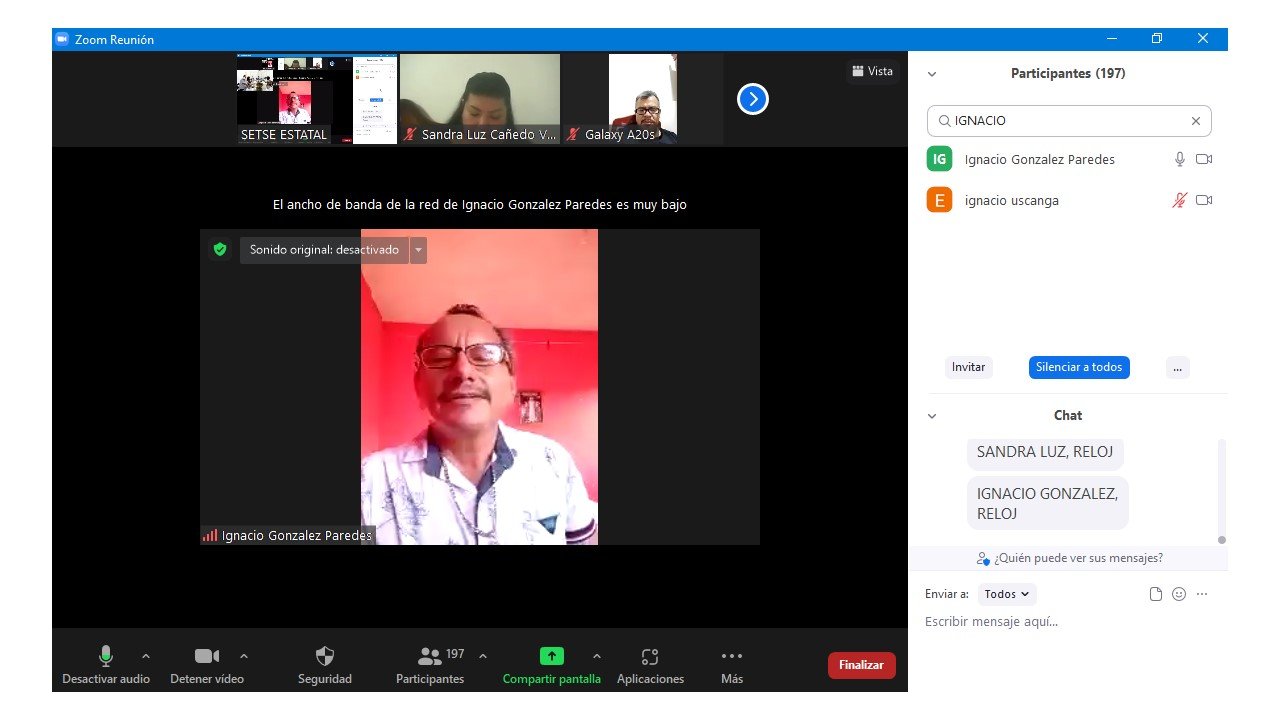Click the file attachment icon in chat

click(1156, 594)
